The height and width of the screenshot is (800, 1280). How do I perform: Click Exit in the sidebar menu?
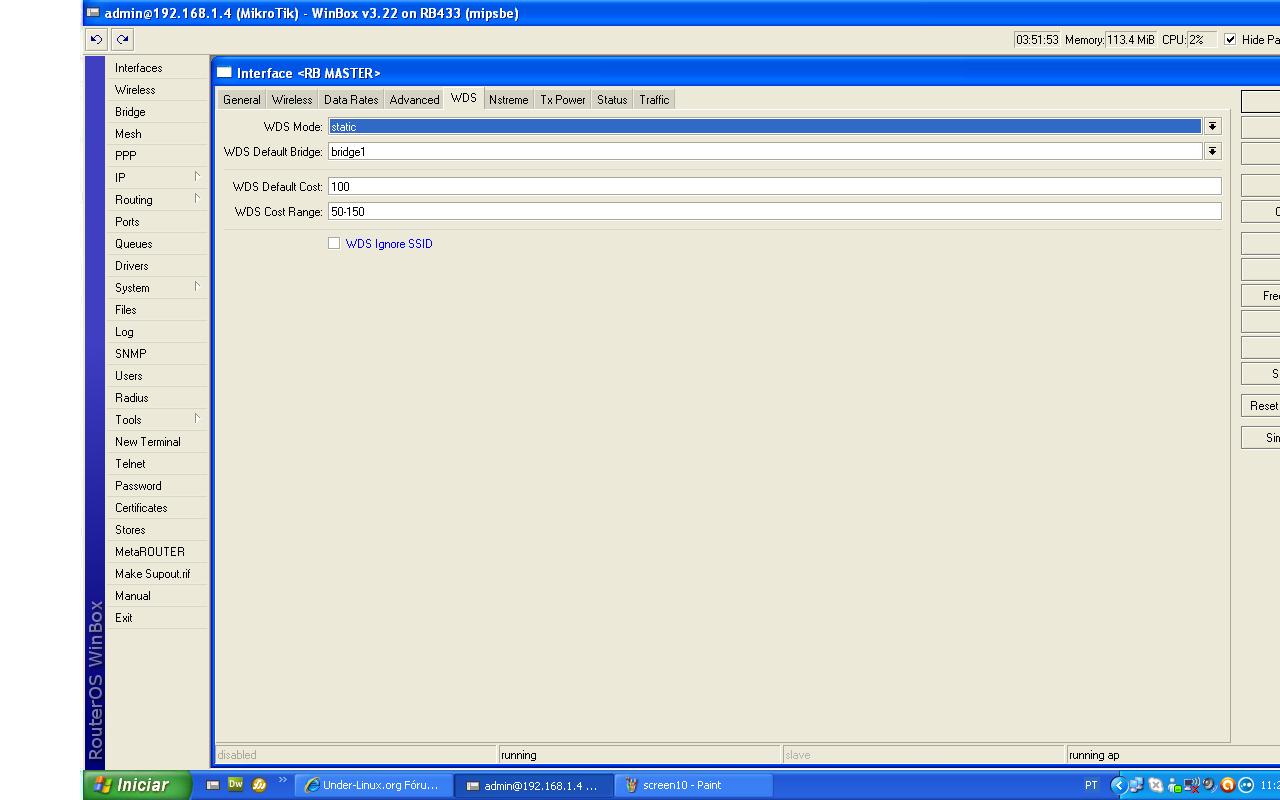click(158, 618)
